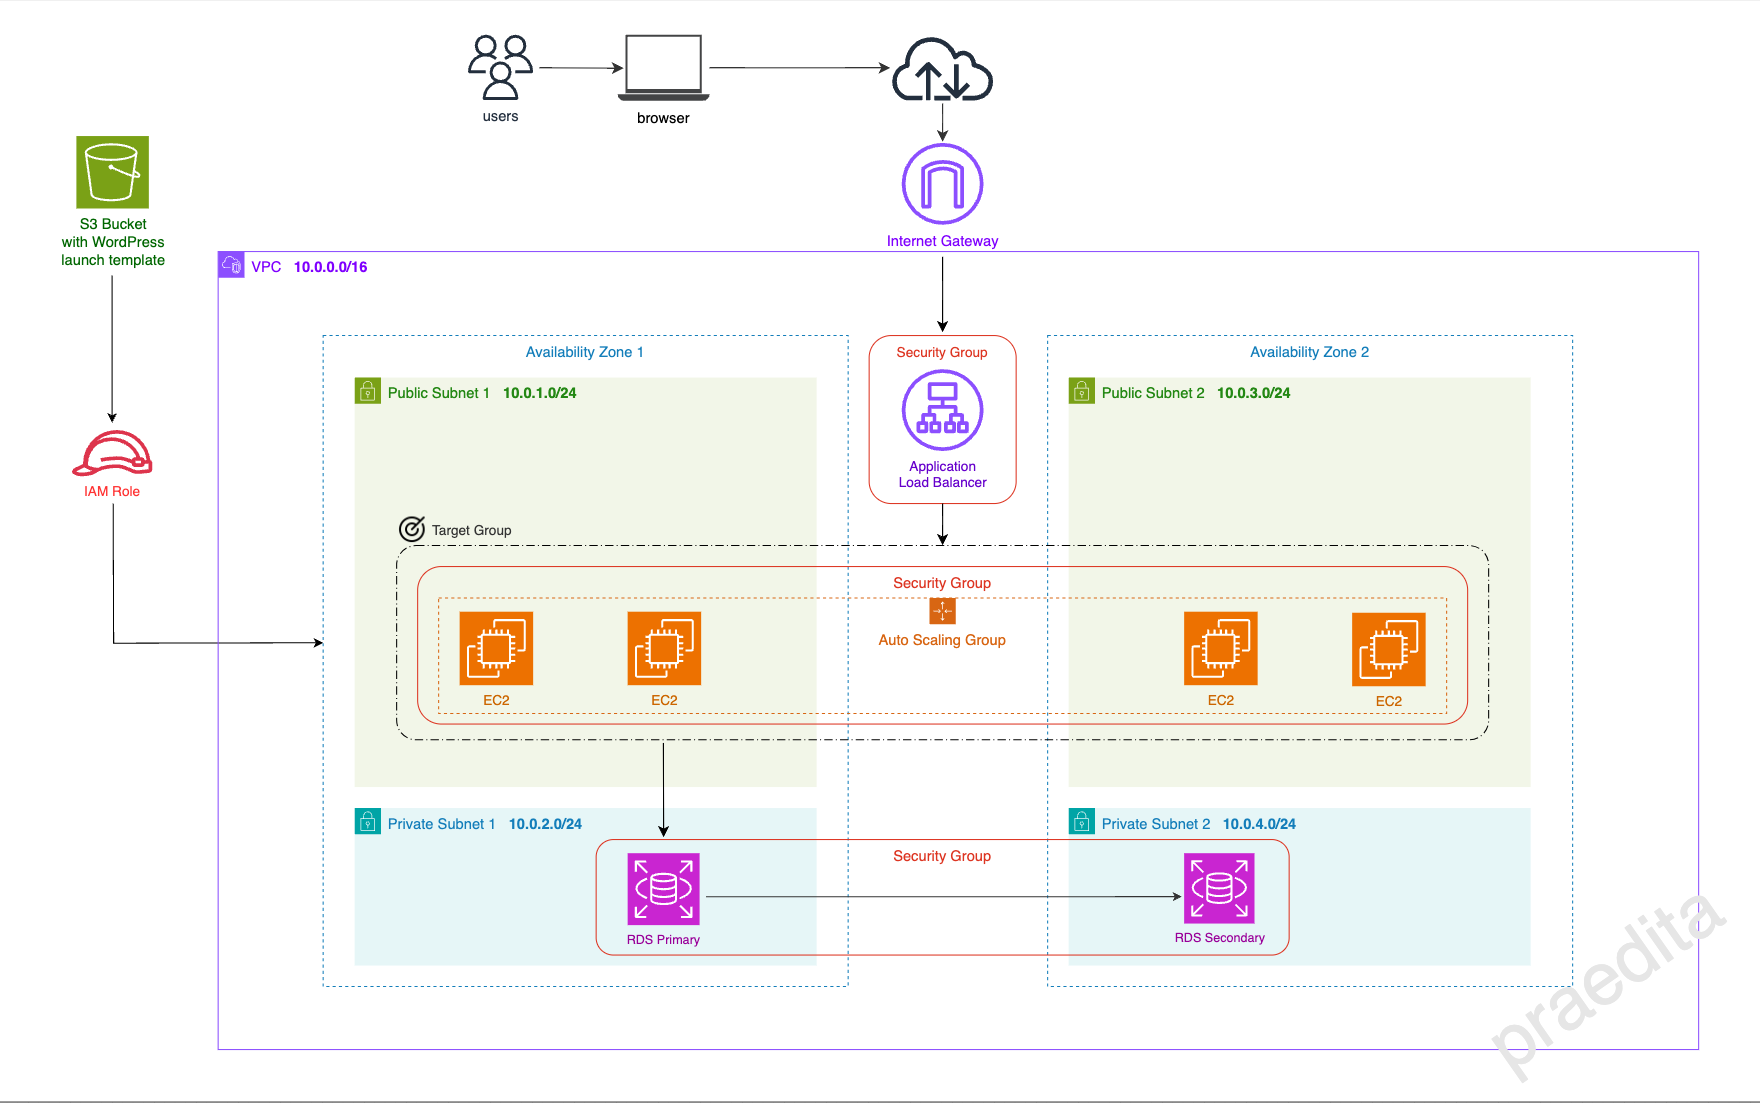The height and width of the screenshot is (1103, 1760).
Task: Click Public Subnet 1 lock icon
Action: 368,391
